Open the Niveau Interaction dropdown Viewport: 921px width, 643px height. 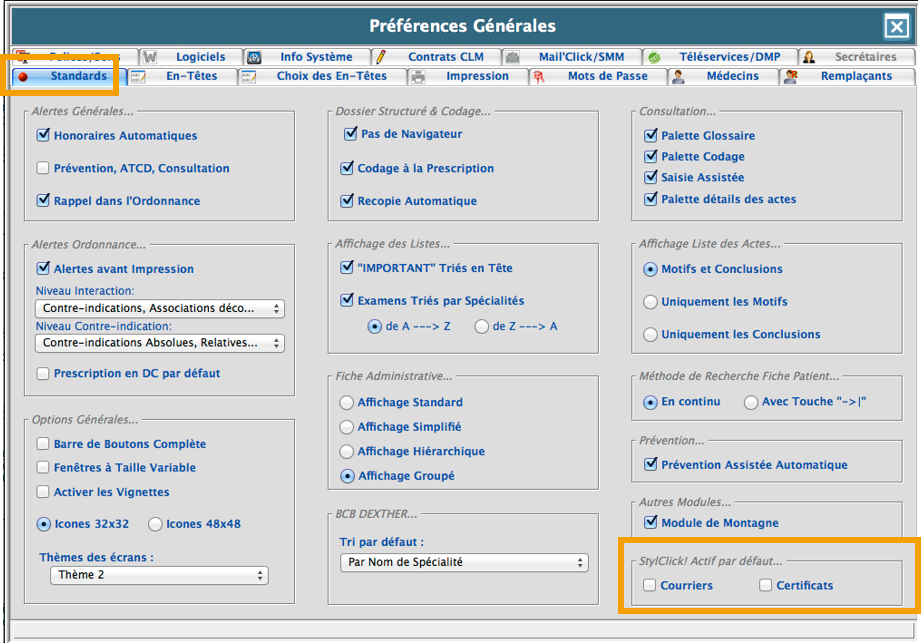click(x=159, y=308)
